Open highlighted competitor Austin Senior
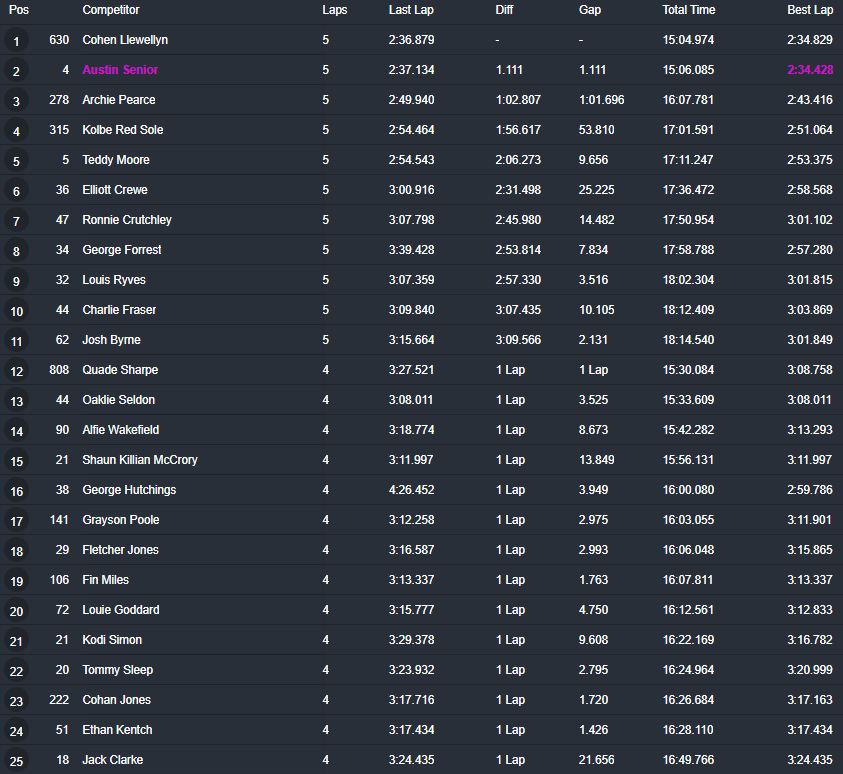This screenshot has height=774, width=843. (120, 70)
